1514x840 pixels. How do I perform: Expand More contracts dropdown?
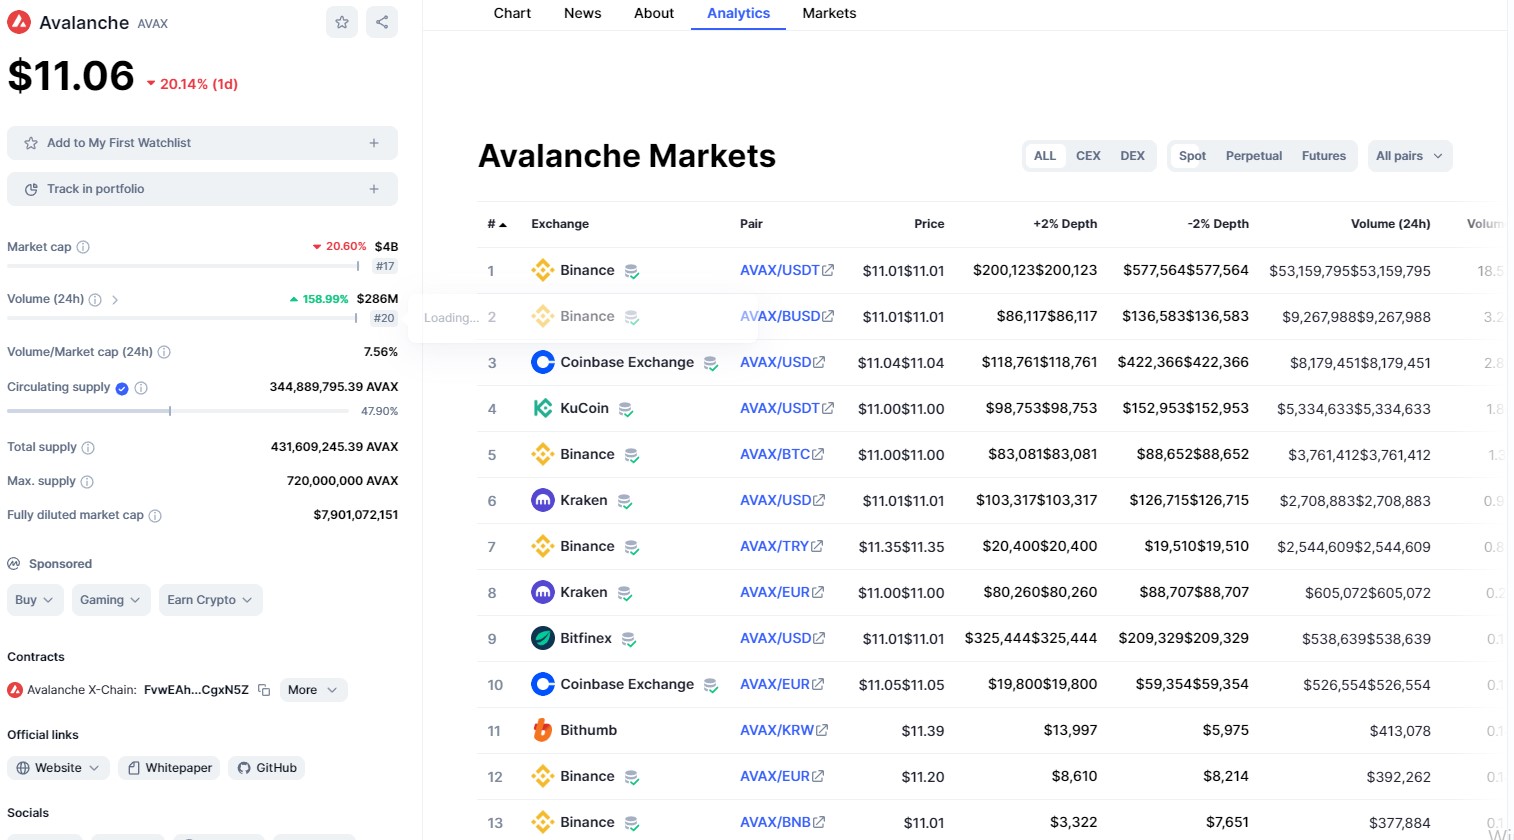(x=314, y=690)
